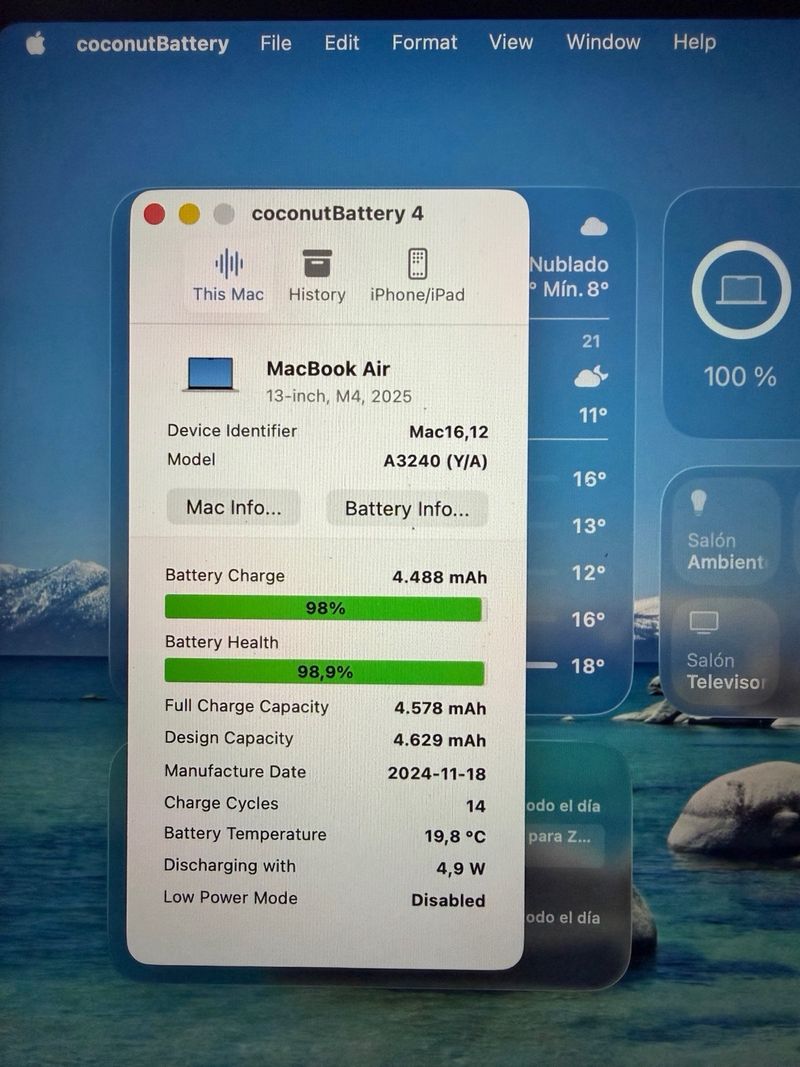Screen dimensions: 800x1067
Task: Close the coconutBattery 4 window
Action: [x=154, y=214]
